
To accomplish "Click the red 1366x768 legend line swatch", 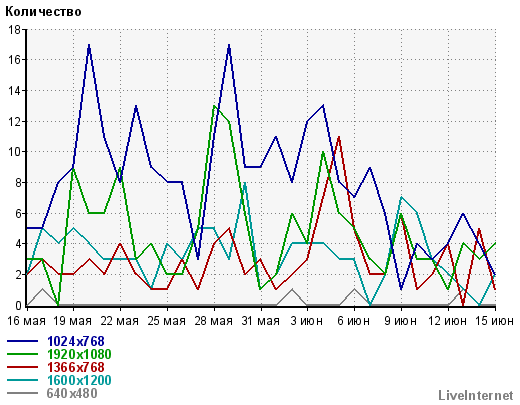I will (x=22, y=367).
